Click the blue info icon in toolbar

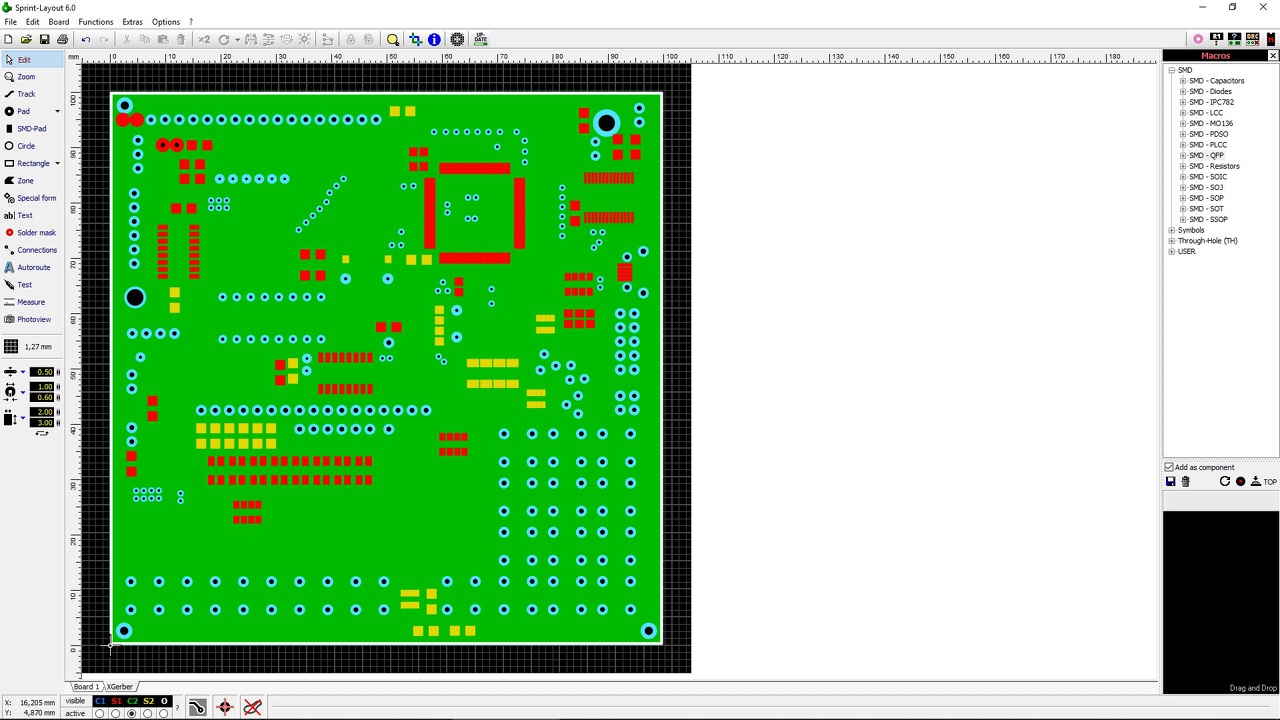(434, 39)
